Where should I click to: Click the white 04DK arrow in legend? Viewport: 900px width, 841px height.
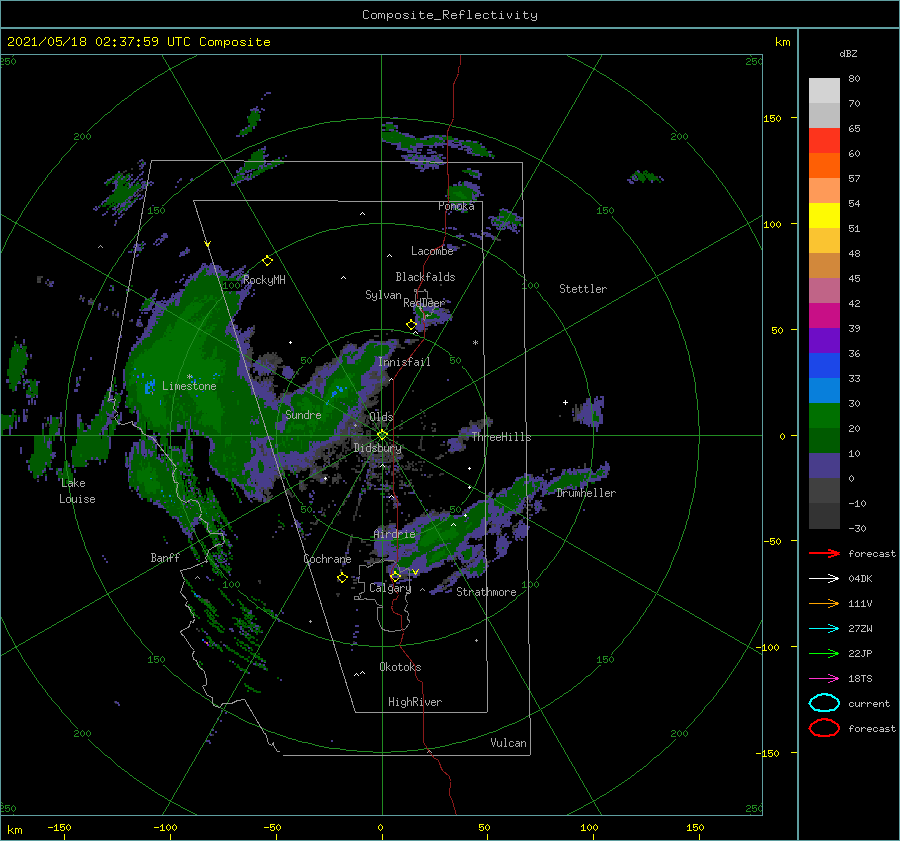(824, 578)
